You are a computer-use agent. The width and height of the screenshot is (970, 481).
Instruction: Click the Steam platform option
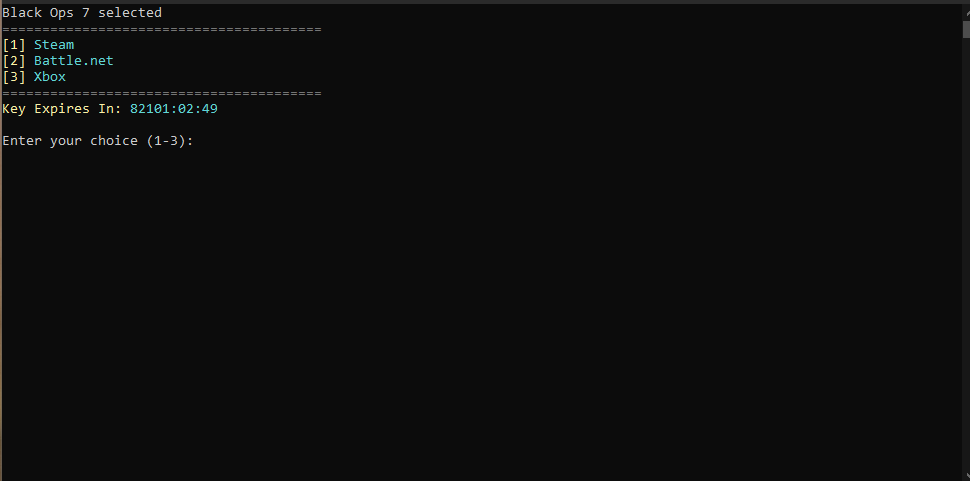(54, 45)
